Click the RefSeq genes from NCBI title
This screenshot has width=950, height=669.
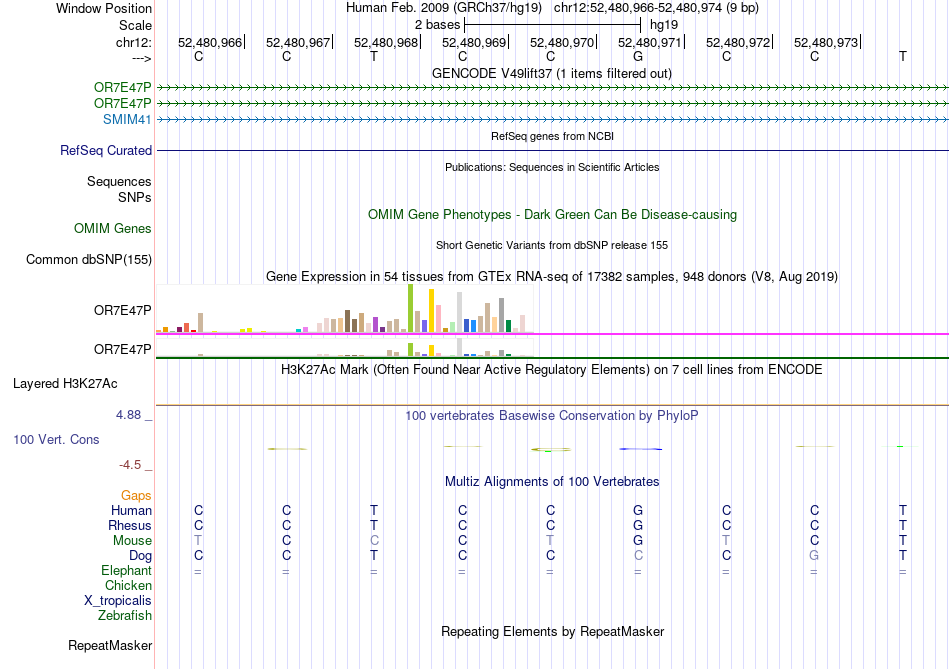552,136
